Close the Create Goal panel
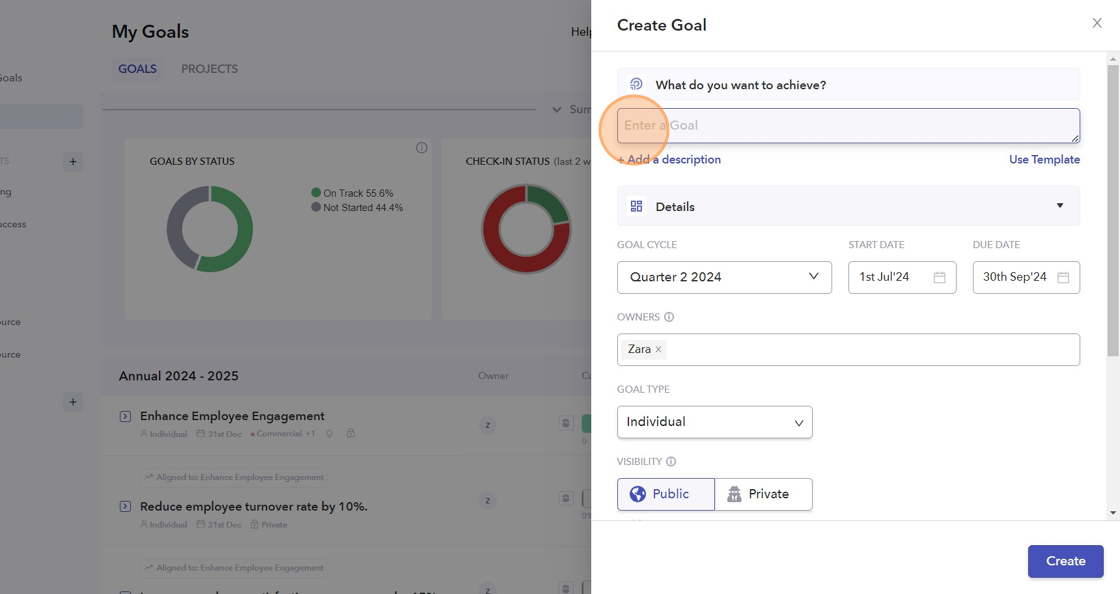 (1097, 23)
